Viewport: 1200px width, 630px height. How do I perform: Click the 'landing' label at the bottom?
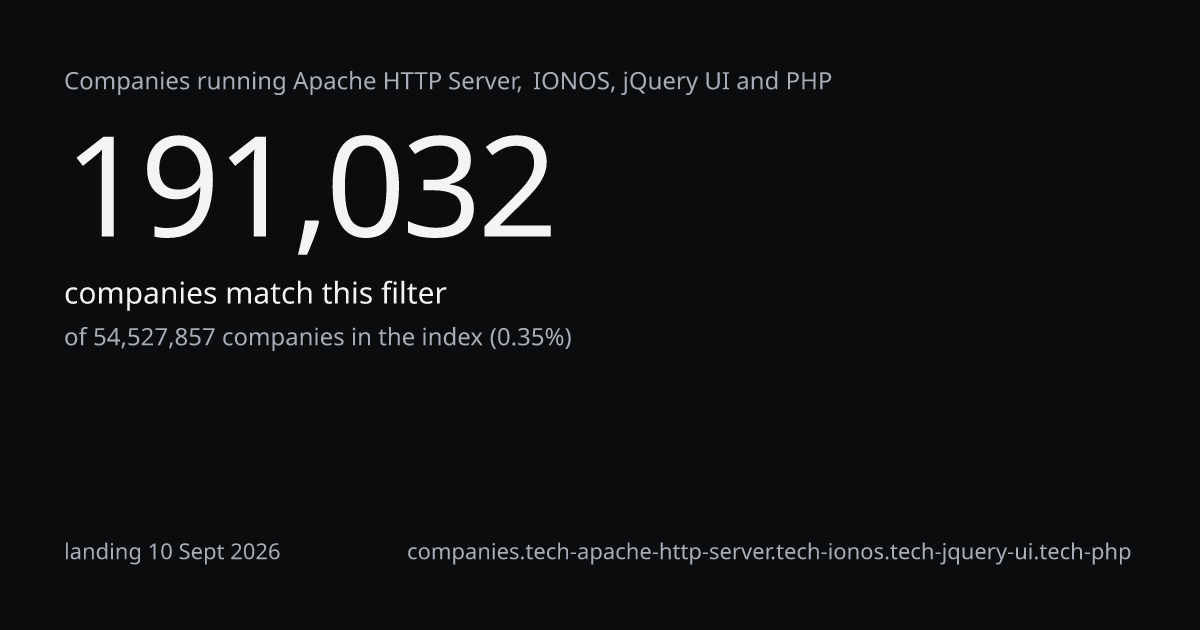tap(103, 552)
